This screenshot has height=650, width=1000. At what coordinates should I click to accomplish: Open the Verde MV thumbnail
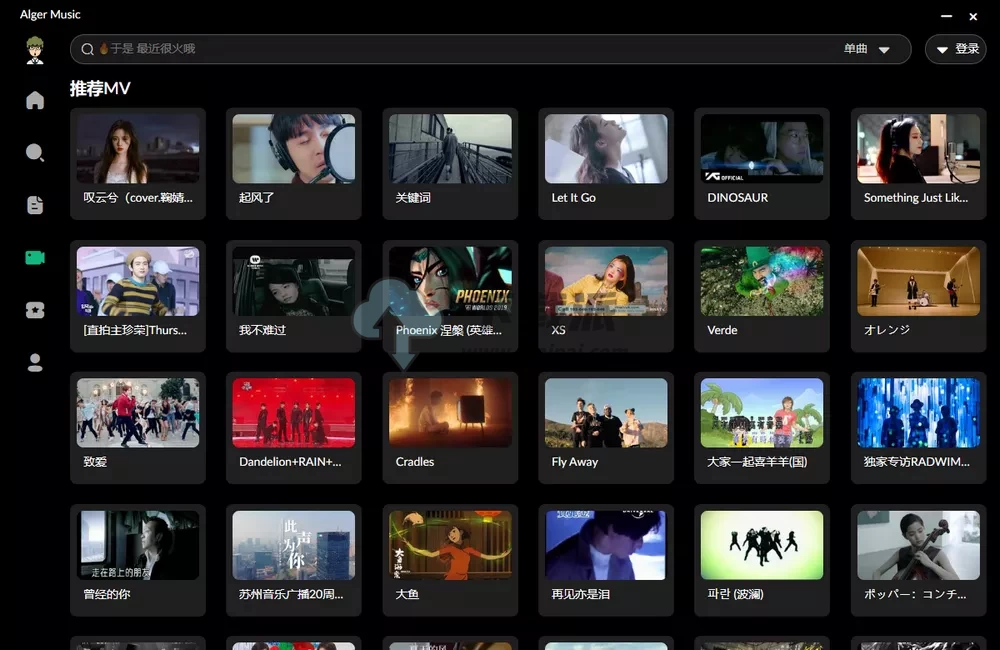click(761, 281)
